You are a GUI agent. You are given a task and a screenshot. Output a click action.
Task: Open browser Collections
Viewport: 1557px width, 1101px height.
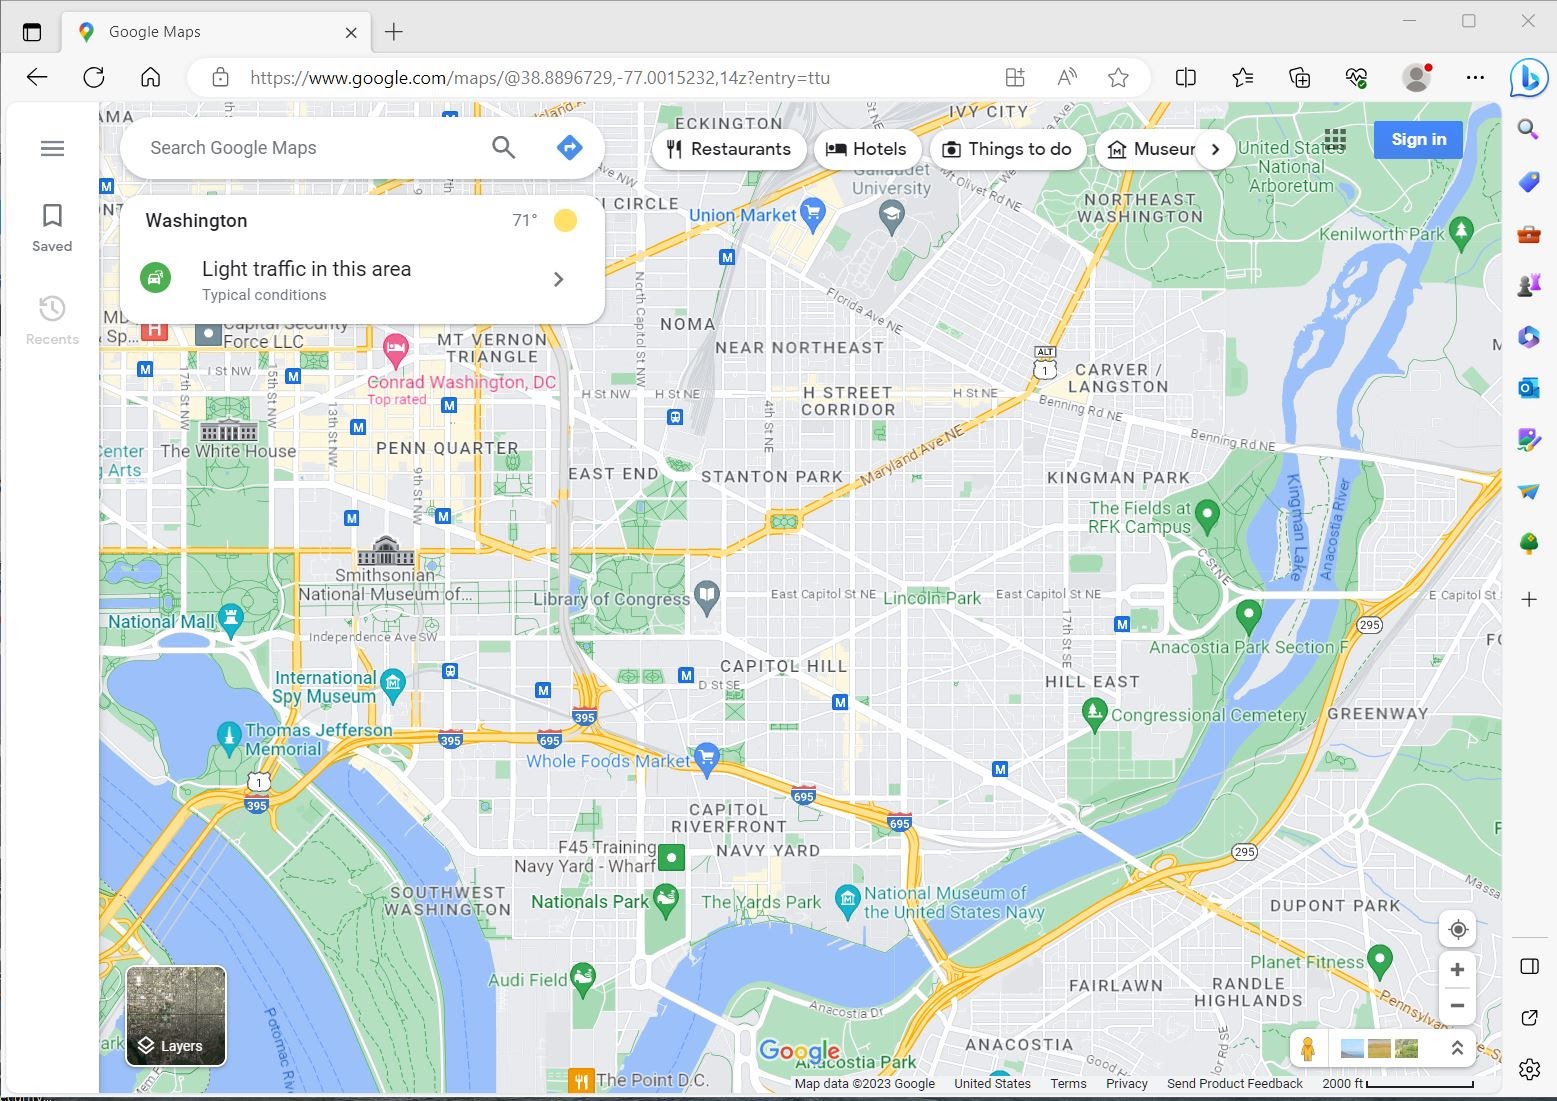pos(1299,78)
